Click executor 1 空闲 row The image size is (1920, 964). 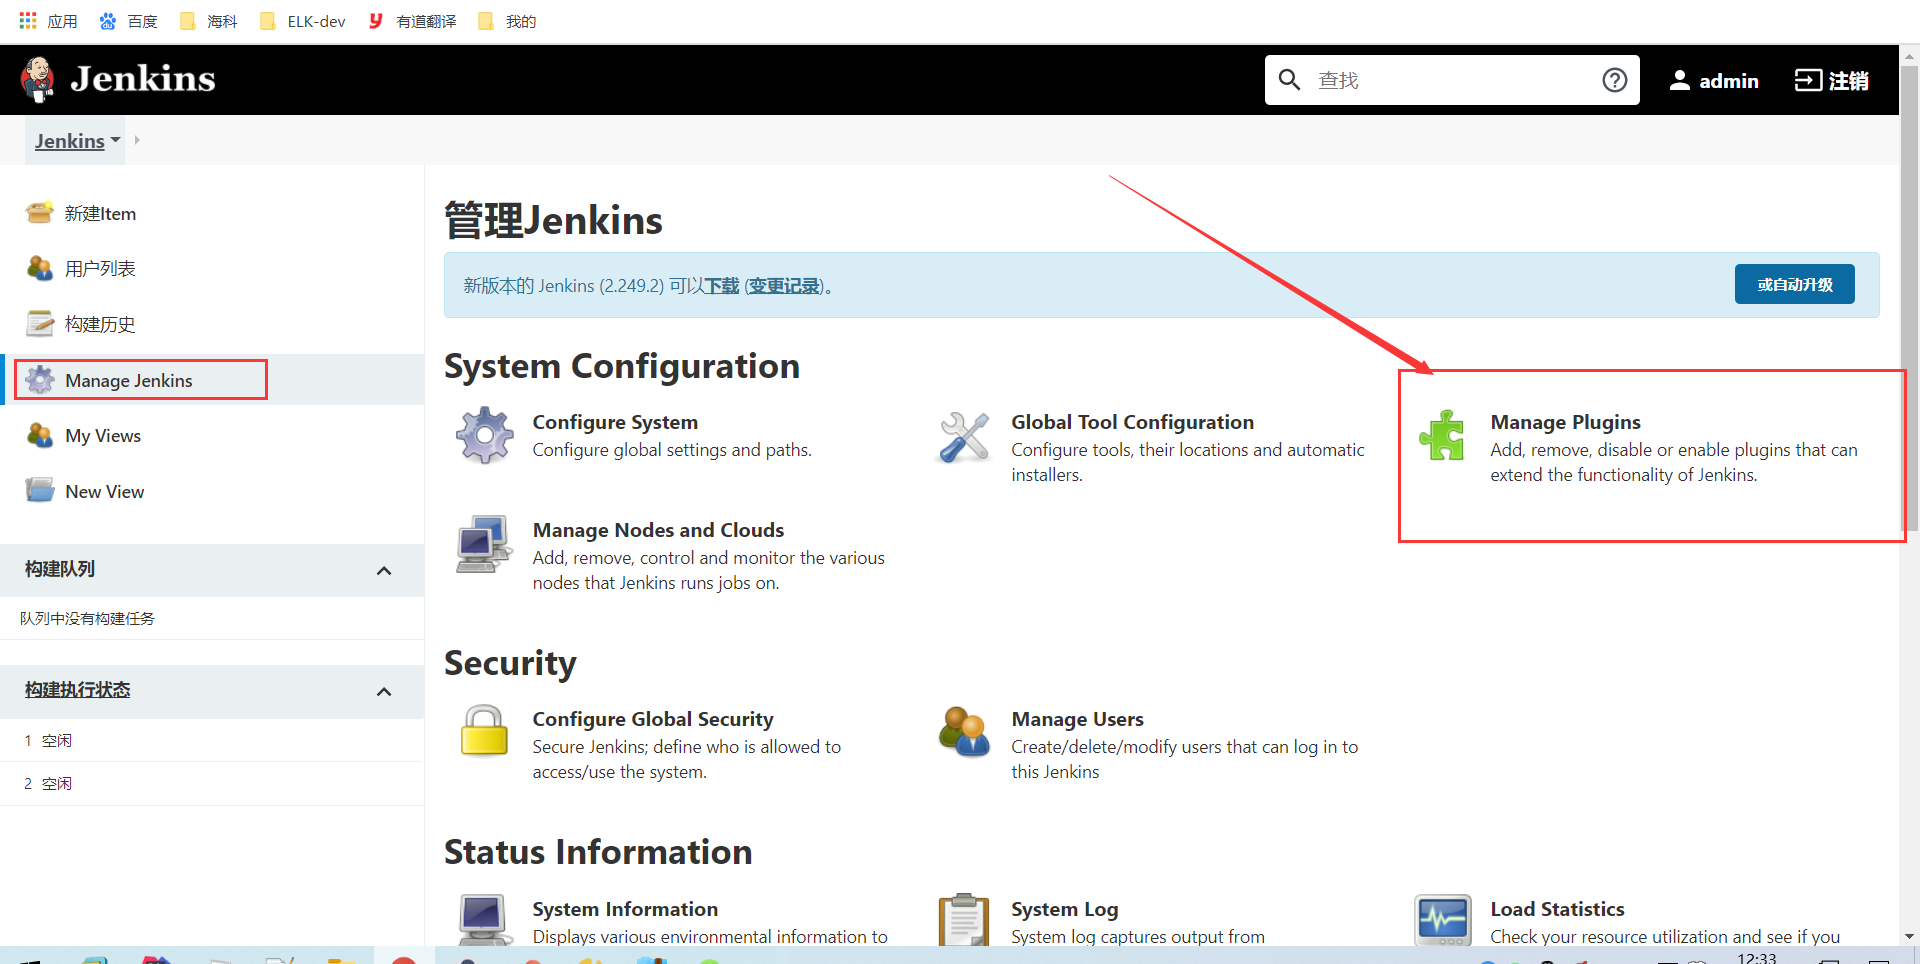point(212,740)
